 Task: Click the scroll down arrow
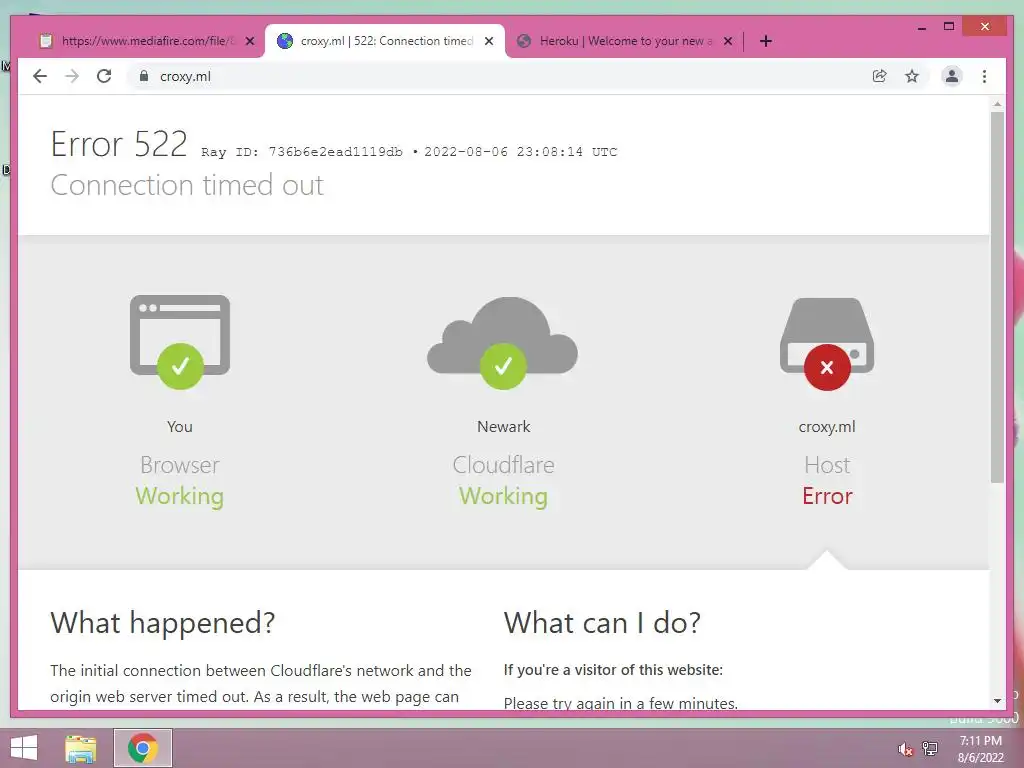tap(997, 701)
